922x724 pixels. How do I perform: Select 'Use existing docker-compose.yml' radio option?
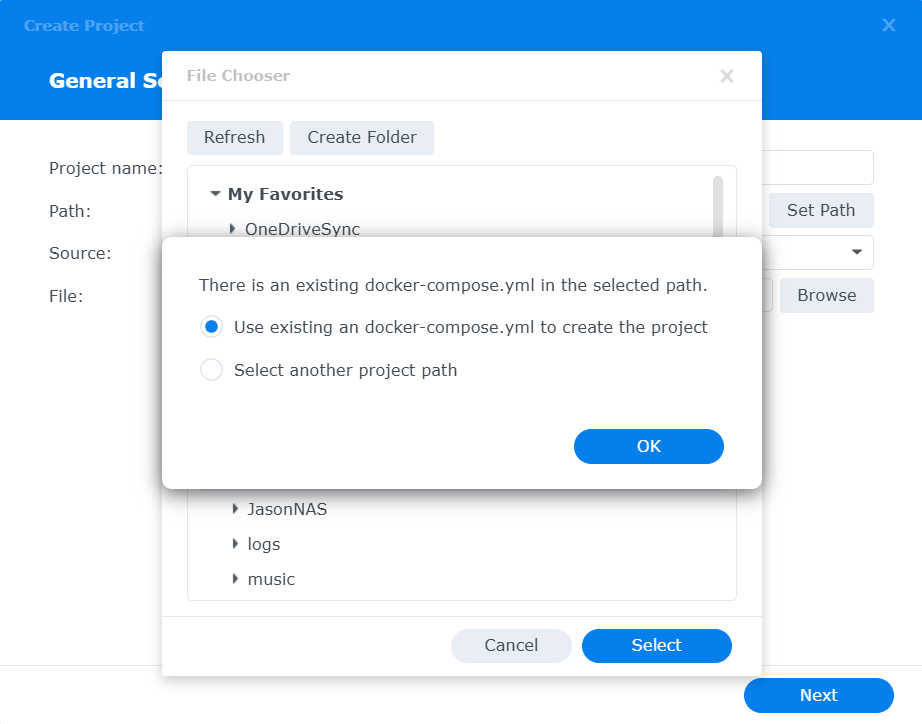[211, 327]
